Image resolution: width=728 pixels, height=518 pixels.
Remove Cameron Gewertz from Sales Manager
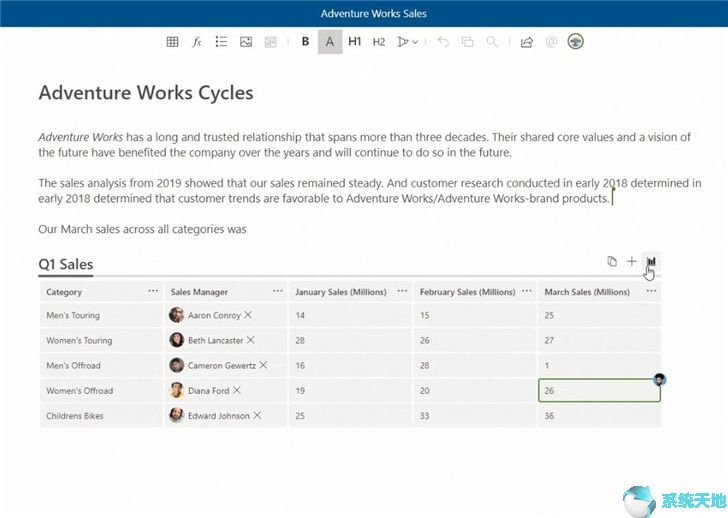coord(263,365)
